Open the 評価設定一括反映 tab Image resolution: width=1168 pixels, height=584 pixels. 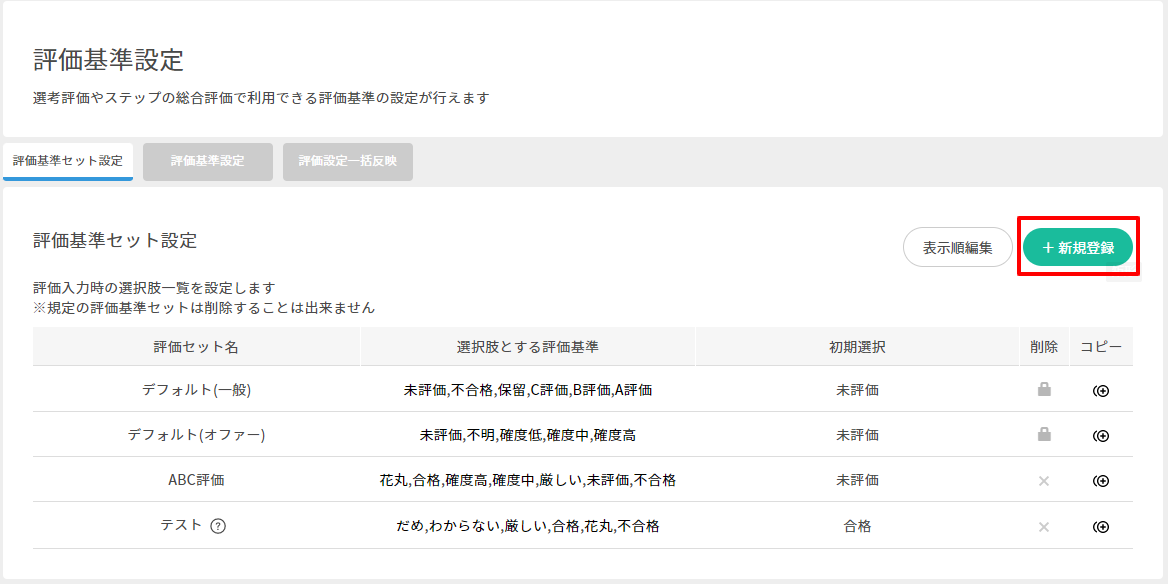pyautogui.click(x=347, y=161)
